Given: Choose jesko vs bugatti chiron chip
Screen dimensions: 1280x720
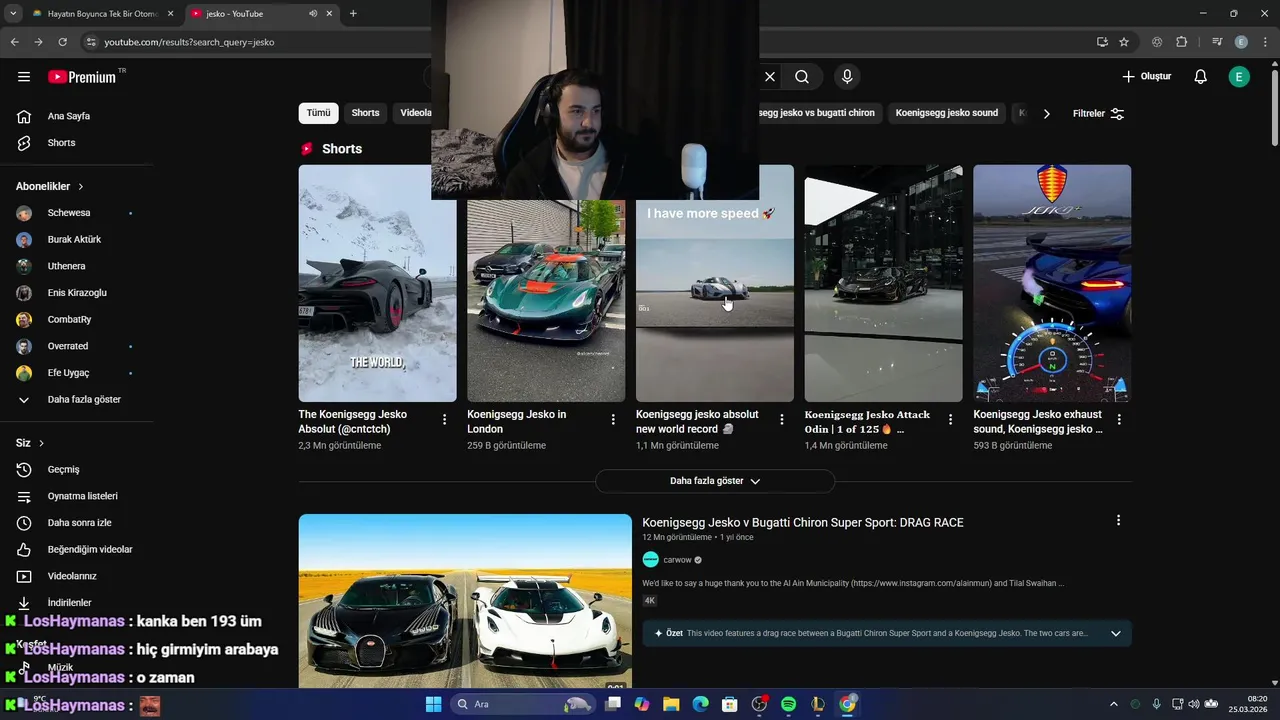Looking at the screenshot, I should pos(818,113).
